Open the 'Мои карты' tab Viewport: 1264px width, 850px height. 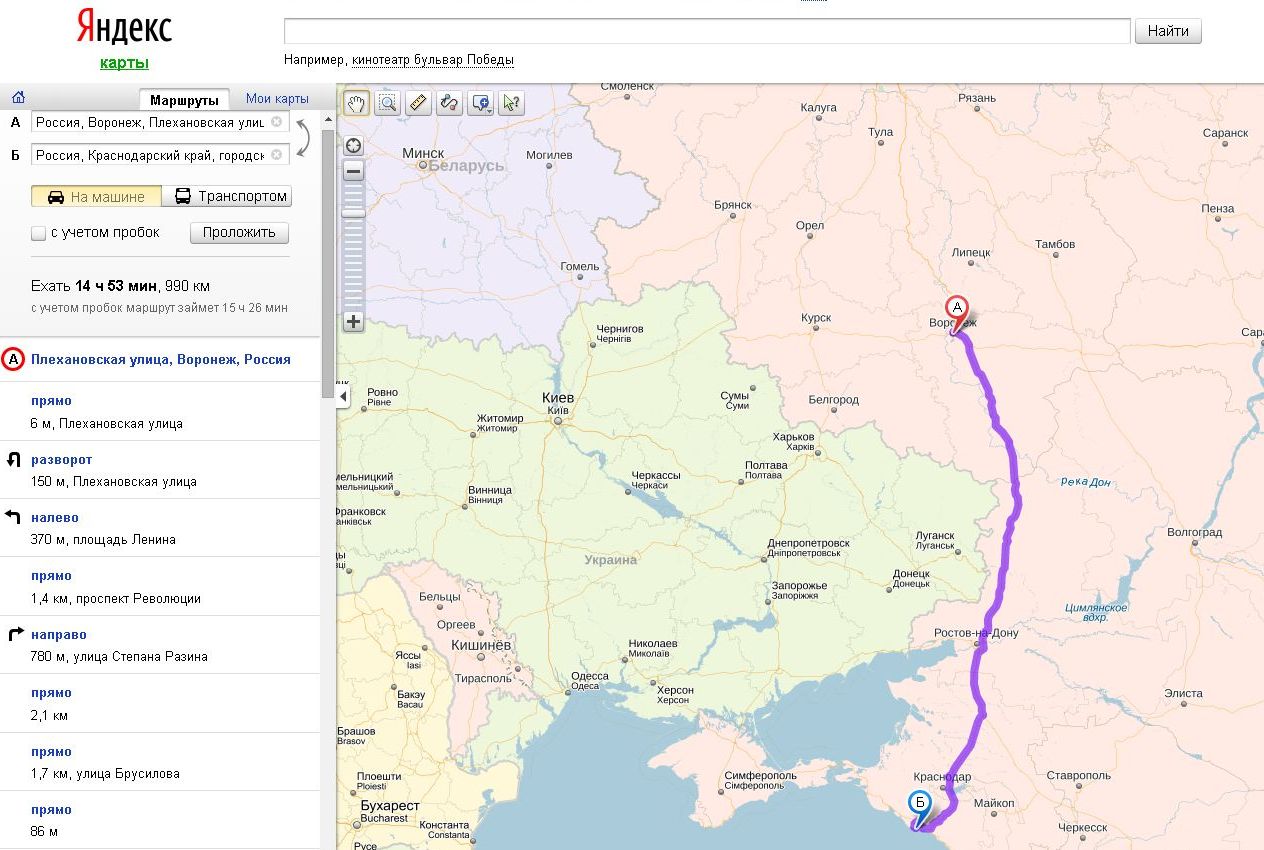tap(277, 99)
